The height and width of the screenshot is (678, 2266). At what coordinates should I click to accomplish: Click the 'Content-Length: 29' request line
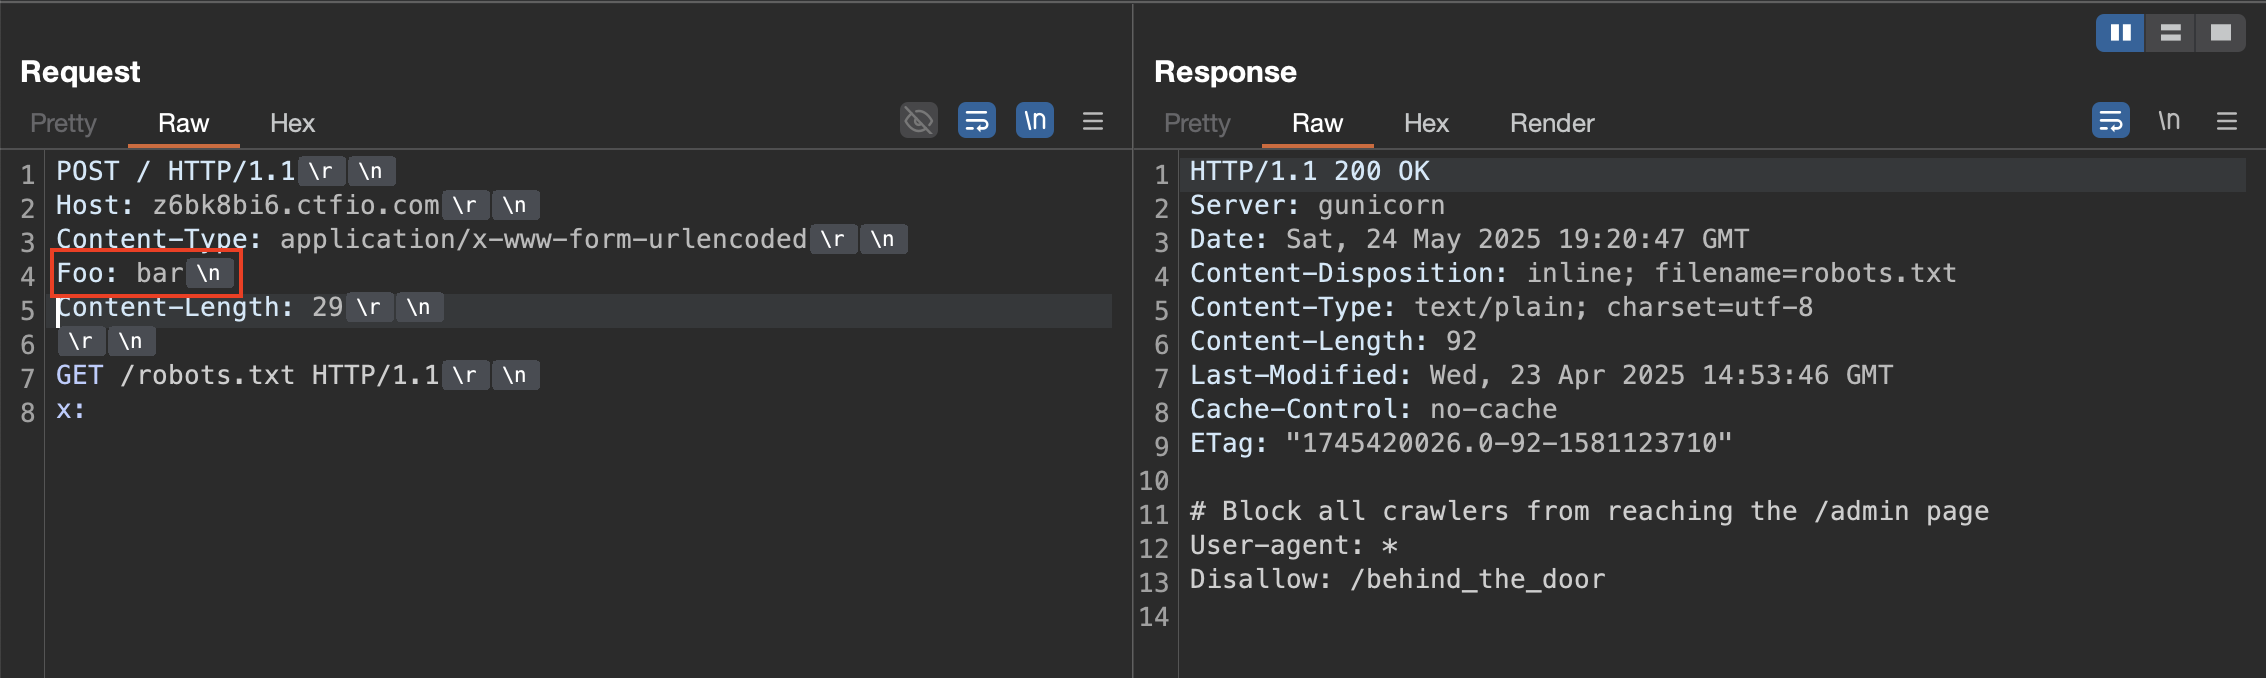point(200,307)
